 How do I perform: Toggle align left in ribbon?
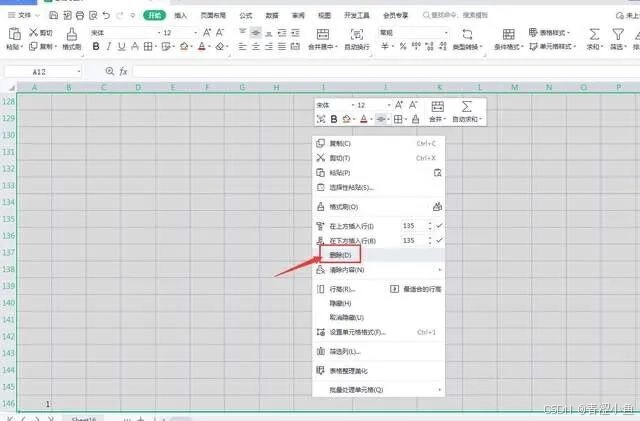pyautogui.click(x=242, y=47)
